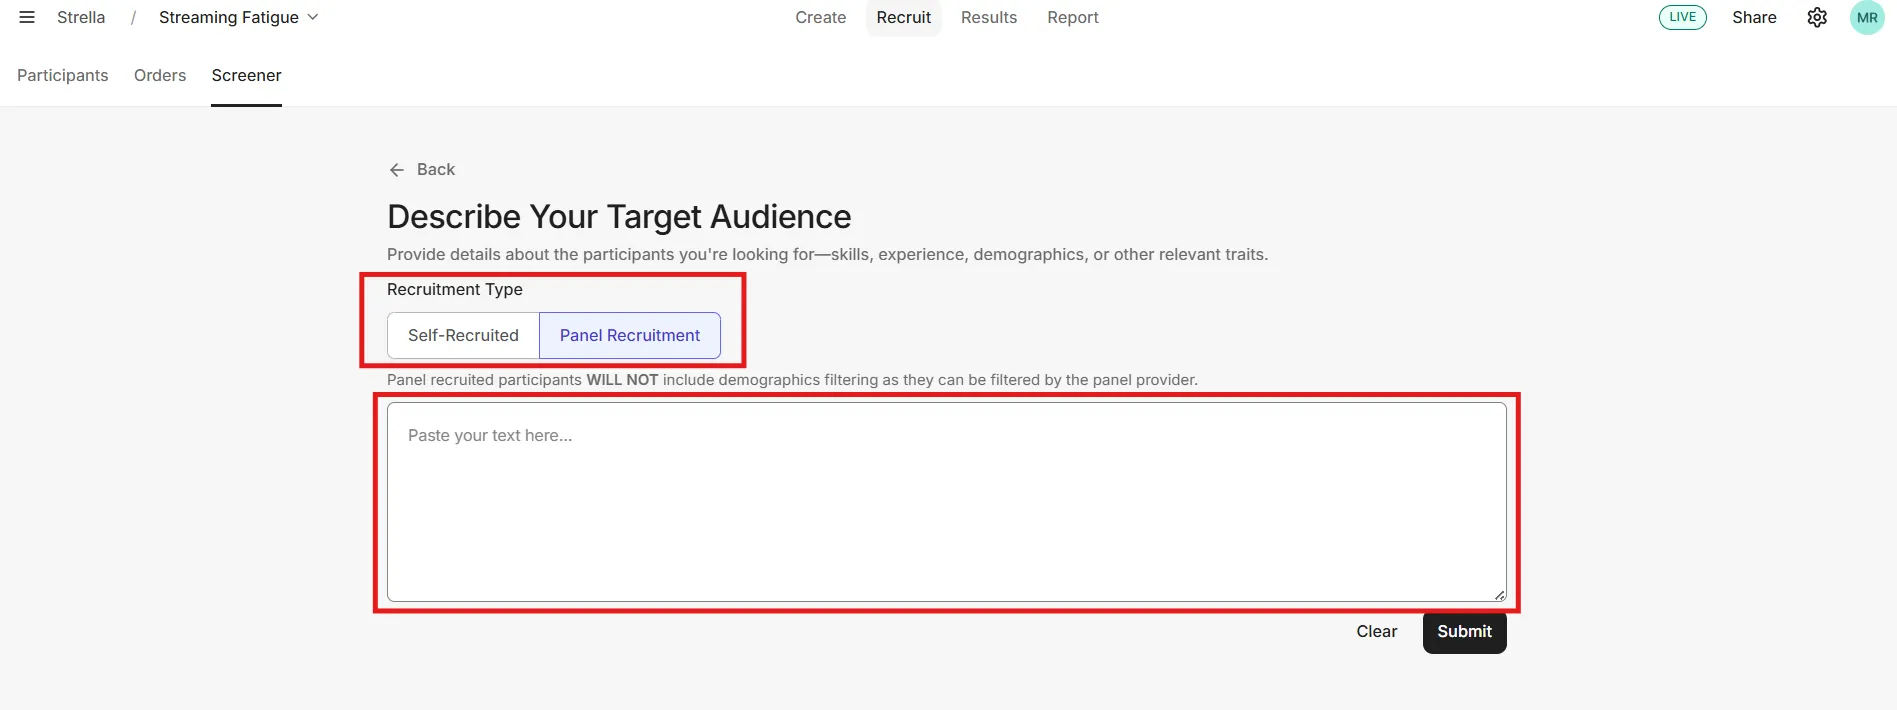Open the Orders sub-tab
Screen dimensions: 1897x710
[160, 75]
